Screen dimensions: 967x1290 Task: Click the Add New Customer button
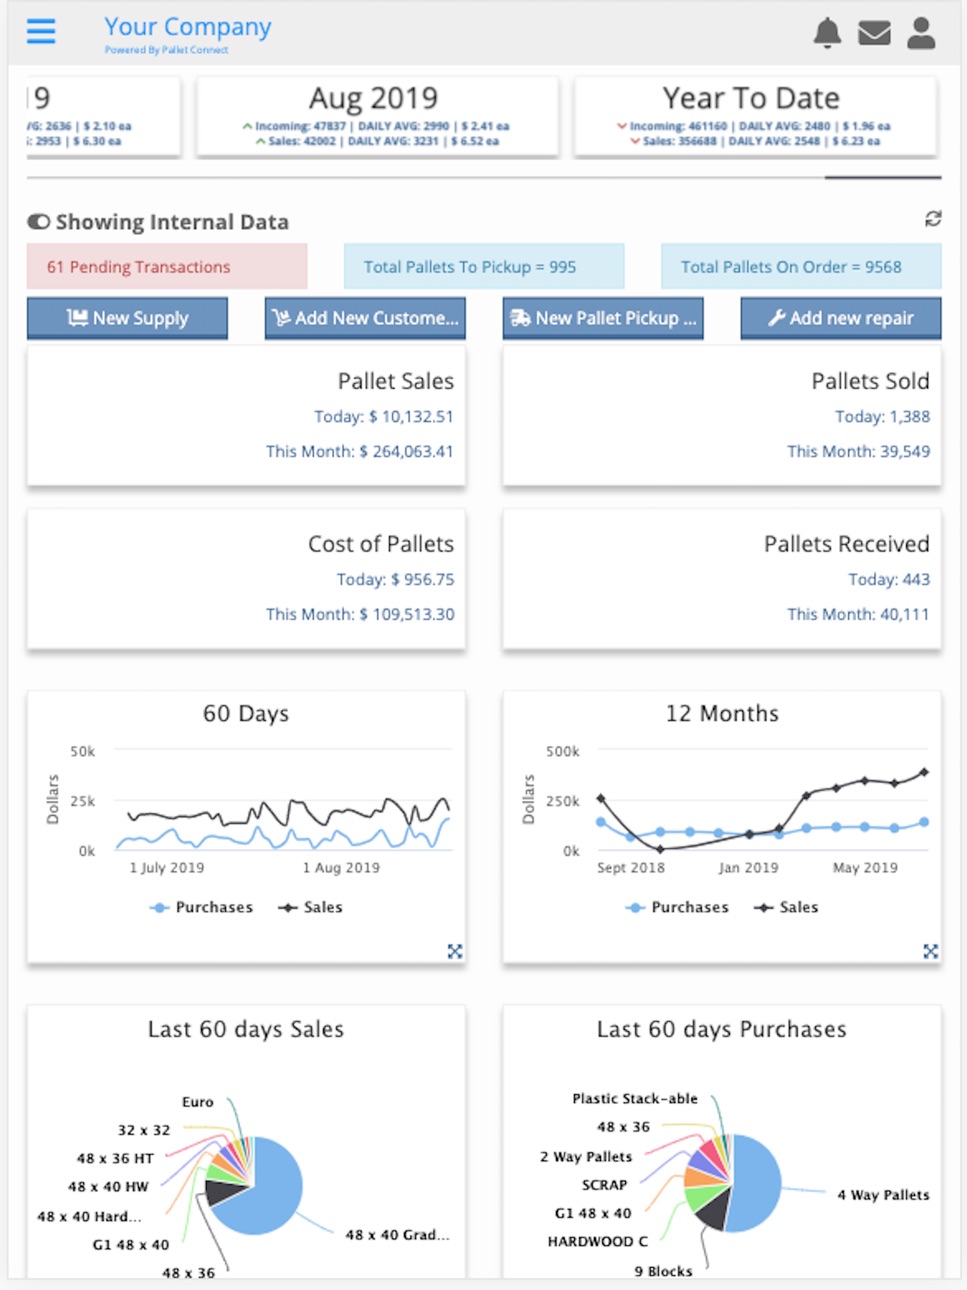365,318
